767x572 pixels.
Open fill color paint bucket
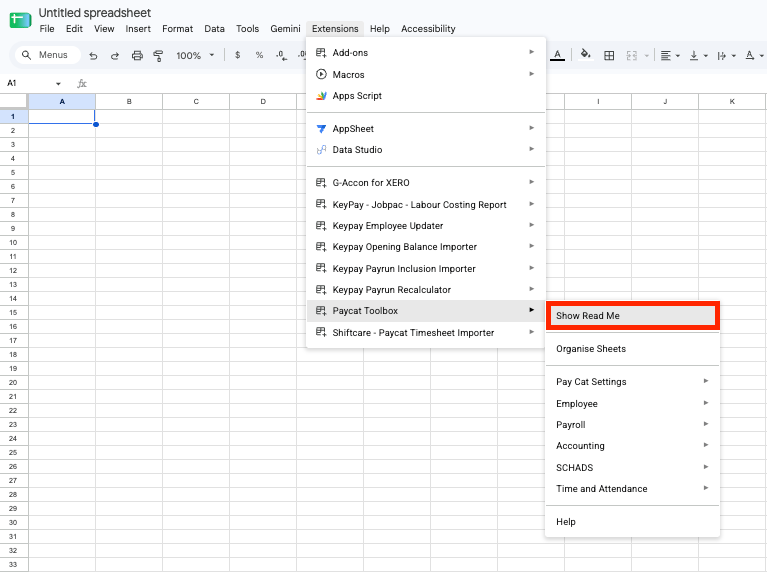click(586, 55)
